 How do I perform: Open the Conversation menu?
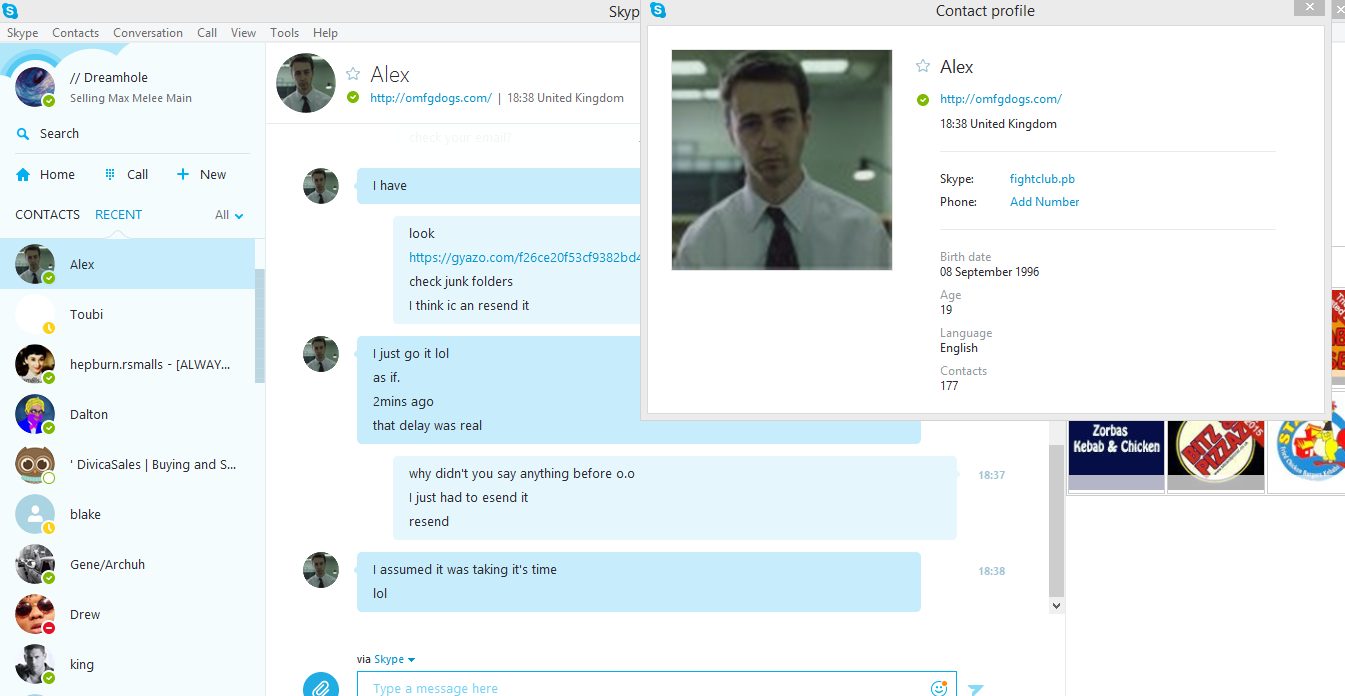click(148, 33)
